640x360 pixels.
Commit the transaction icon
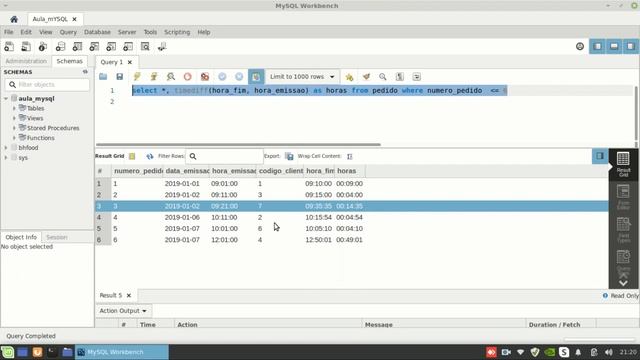pyautogui.click(x=222, y=77)
